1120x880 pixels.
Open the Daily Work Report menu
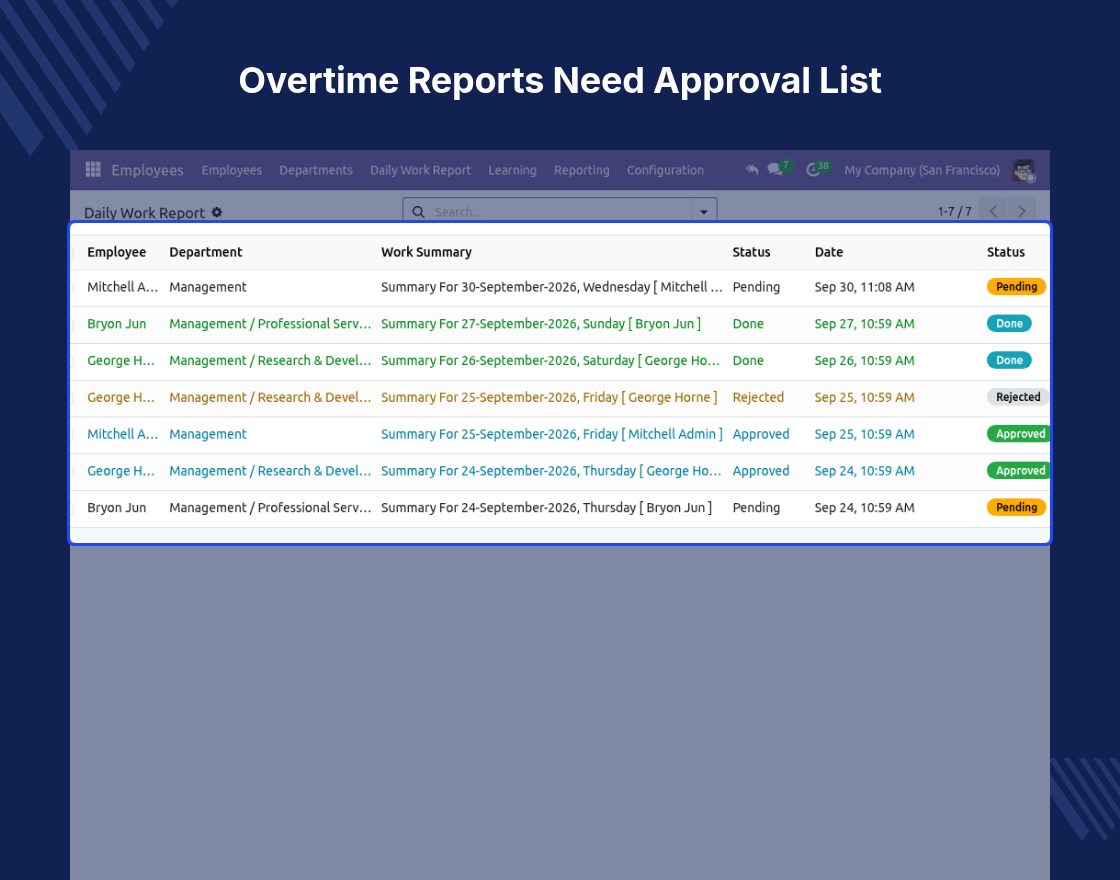pos(420,170)
